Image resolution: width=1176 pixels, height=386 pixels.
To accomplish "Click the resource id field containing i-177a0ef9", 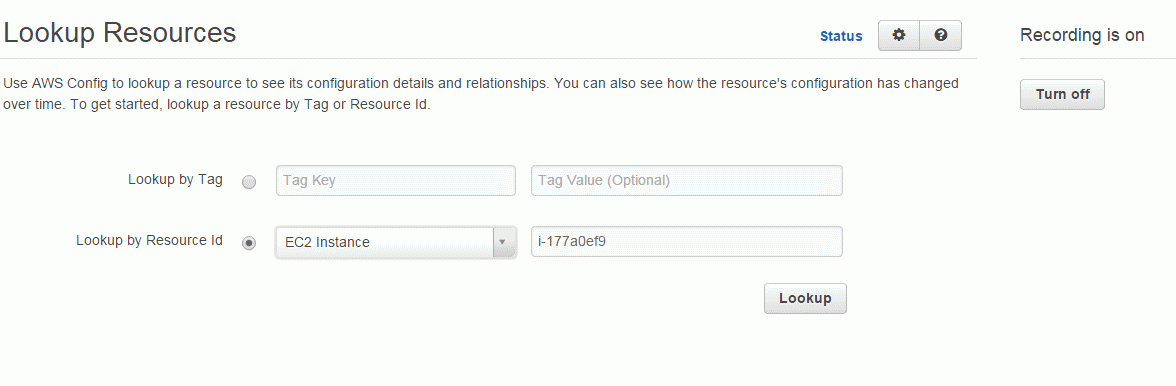I will point(686,241).
